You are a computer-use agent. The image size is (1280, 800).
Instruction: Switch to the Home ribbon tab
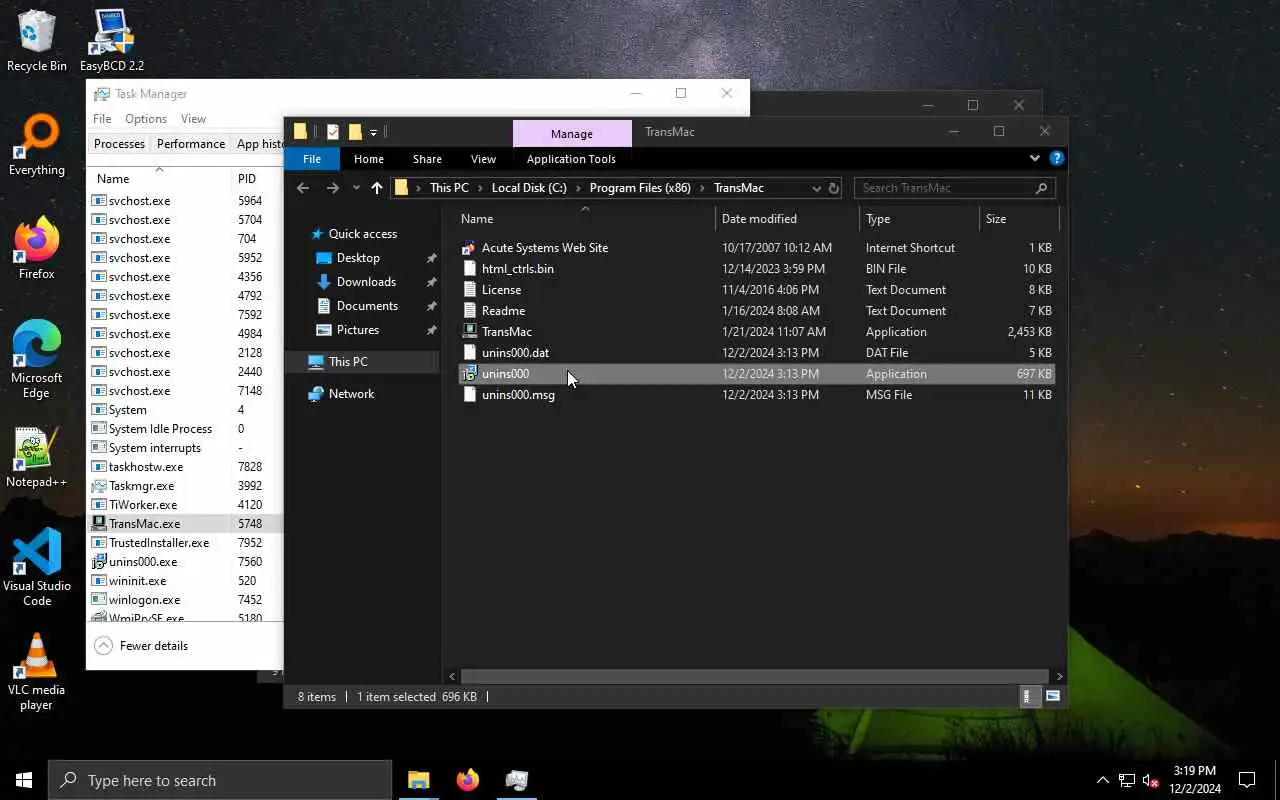369,159
